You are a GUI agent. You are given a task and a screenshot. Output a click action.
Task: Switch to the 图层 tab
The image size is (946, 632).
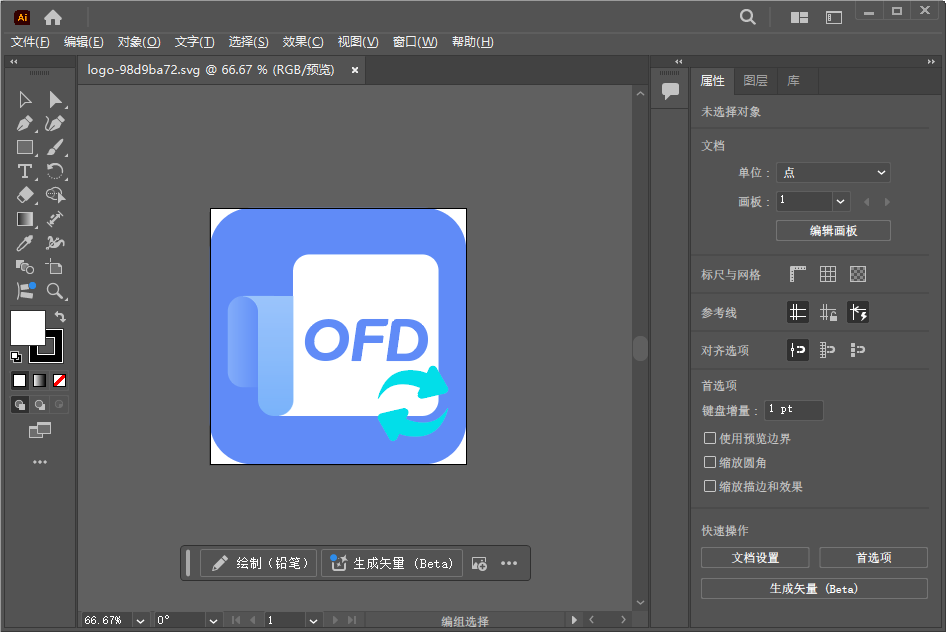pos(755,80)
